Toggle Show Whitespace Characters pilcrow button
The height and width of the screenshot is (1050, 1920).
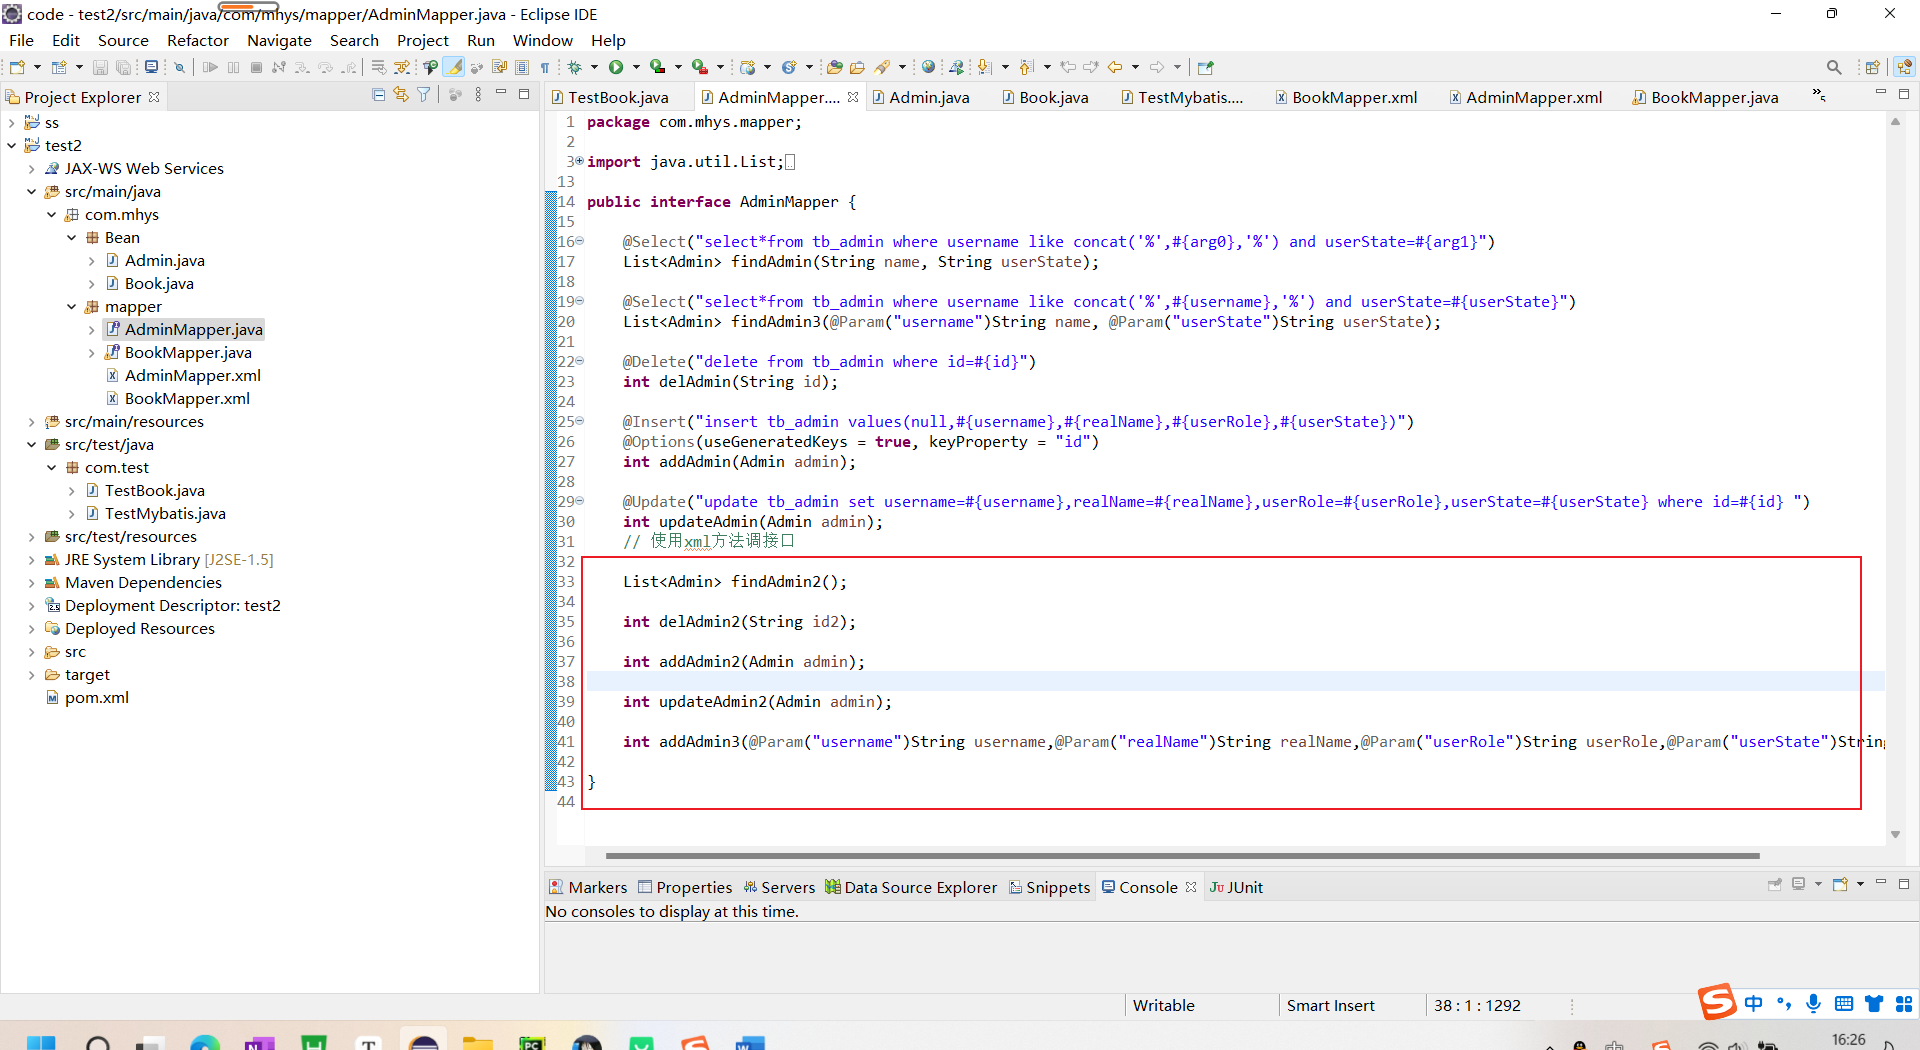(545, 67)
